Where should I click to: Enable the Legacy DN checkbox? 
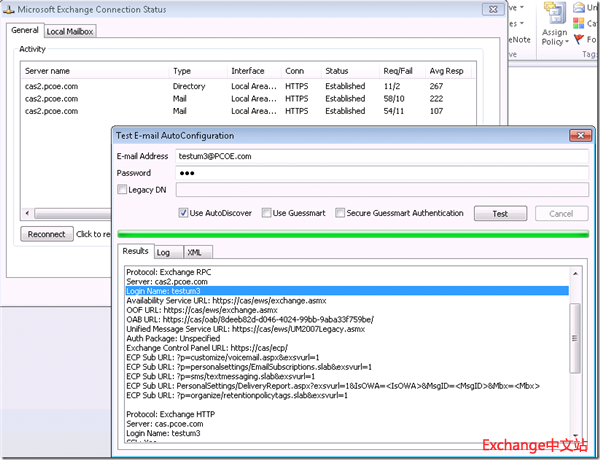point(123,190)
